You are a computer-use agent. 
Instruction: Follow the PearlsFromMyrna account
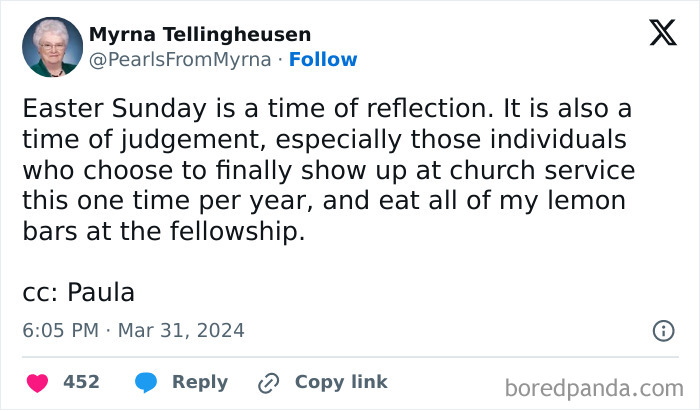click(x=323, y=59)
